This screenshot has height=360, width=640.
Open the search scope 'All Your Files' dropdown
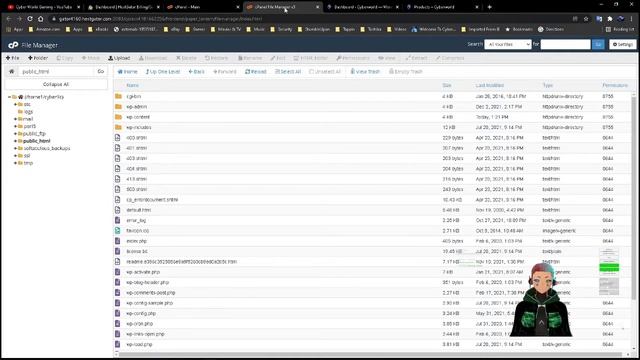(x=508, y=44)
